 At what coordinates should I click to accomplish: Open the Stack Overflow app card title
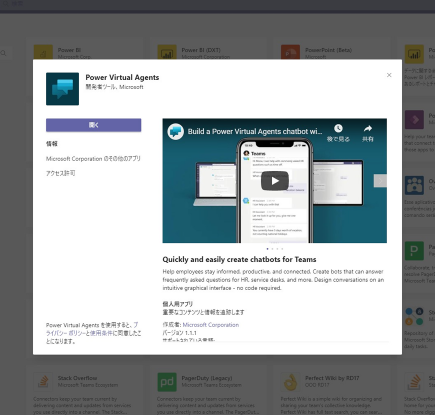77,378
